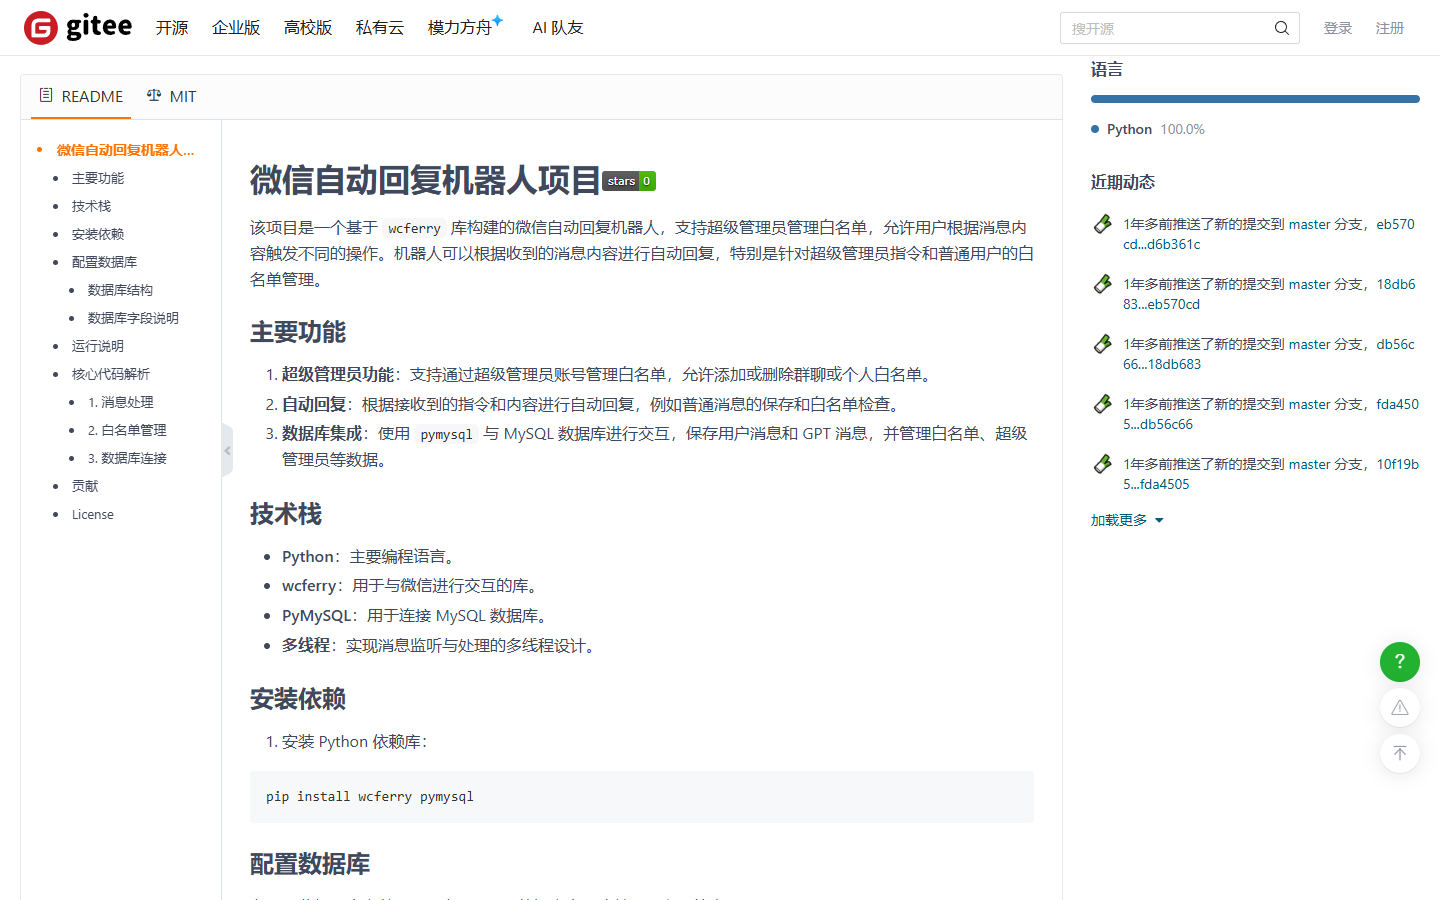Screen dimensions: 1440x900
Task: Jump to 3. 数据库连接 in outline
Action: coord(127,458)
